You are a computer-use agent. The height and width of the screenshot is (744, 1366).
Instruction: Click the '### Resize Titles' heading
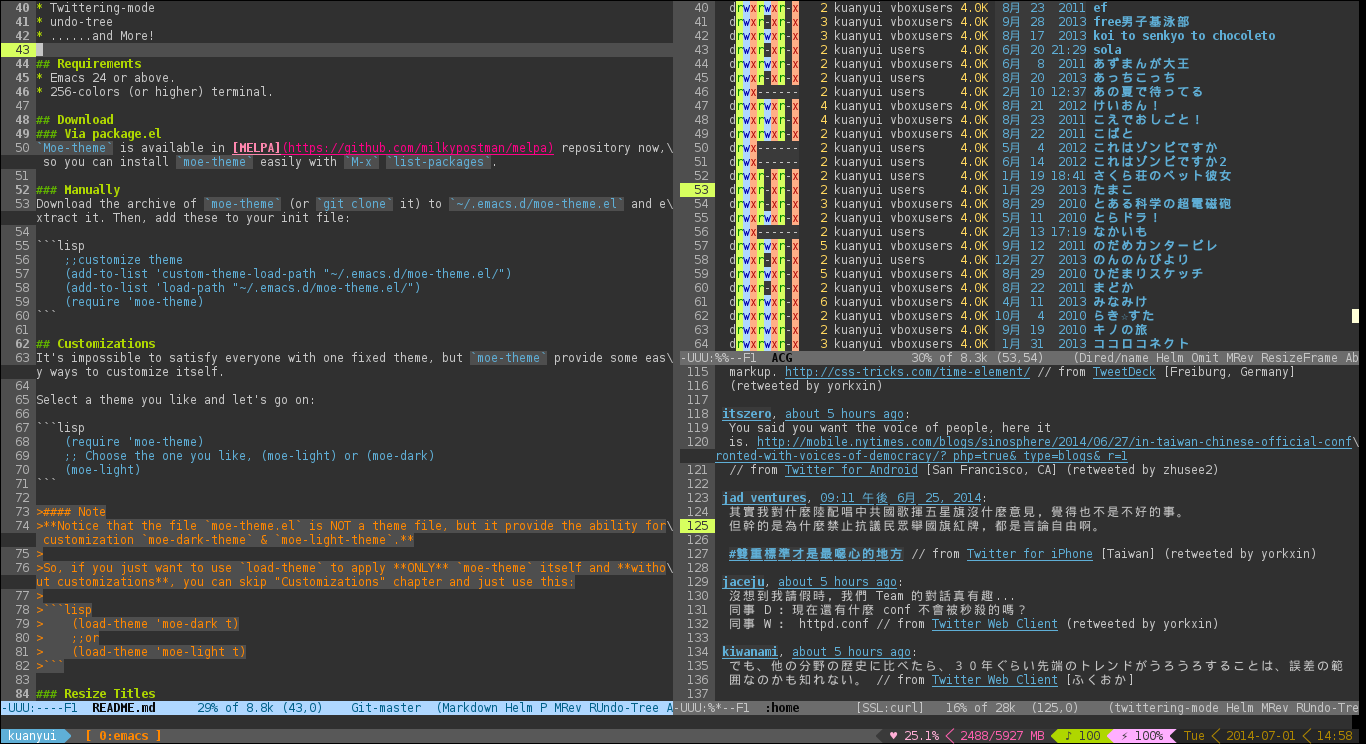(95, 694)
